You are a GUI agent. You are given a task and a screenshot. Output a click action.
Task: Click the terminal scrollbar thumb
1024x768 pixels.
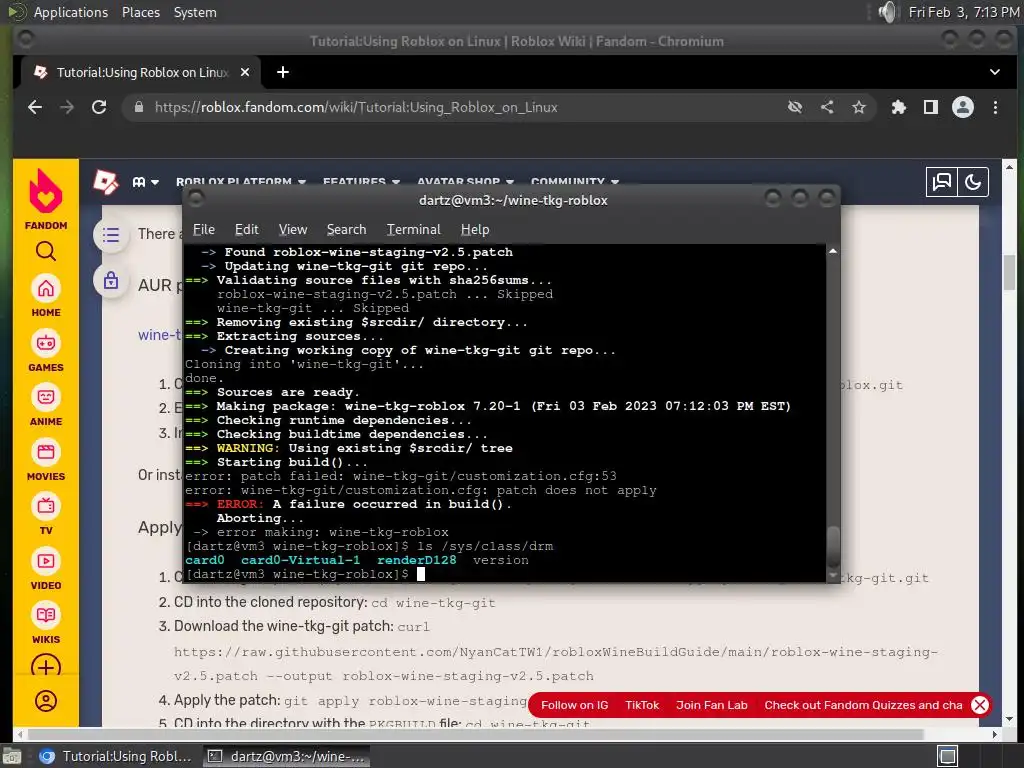point(833,547)
